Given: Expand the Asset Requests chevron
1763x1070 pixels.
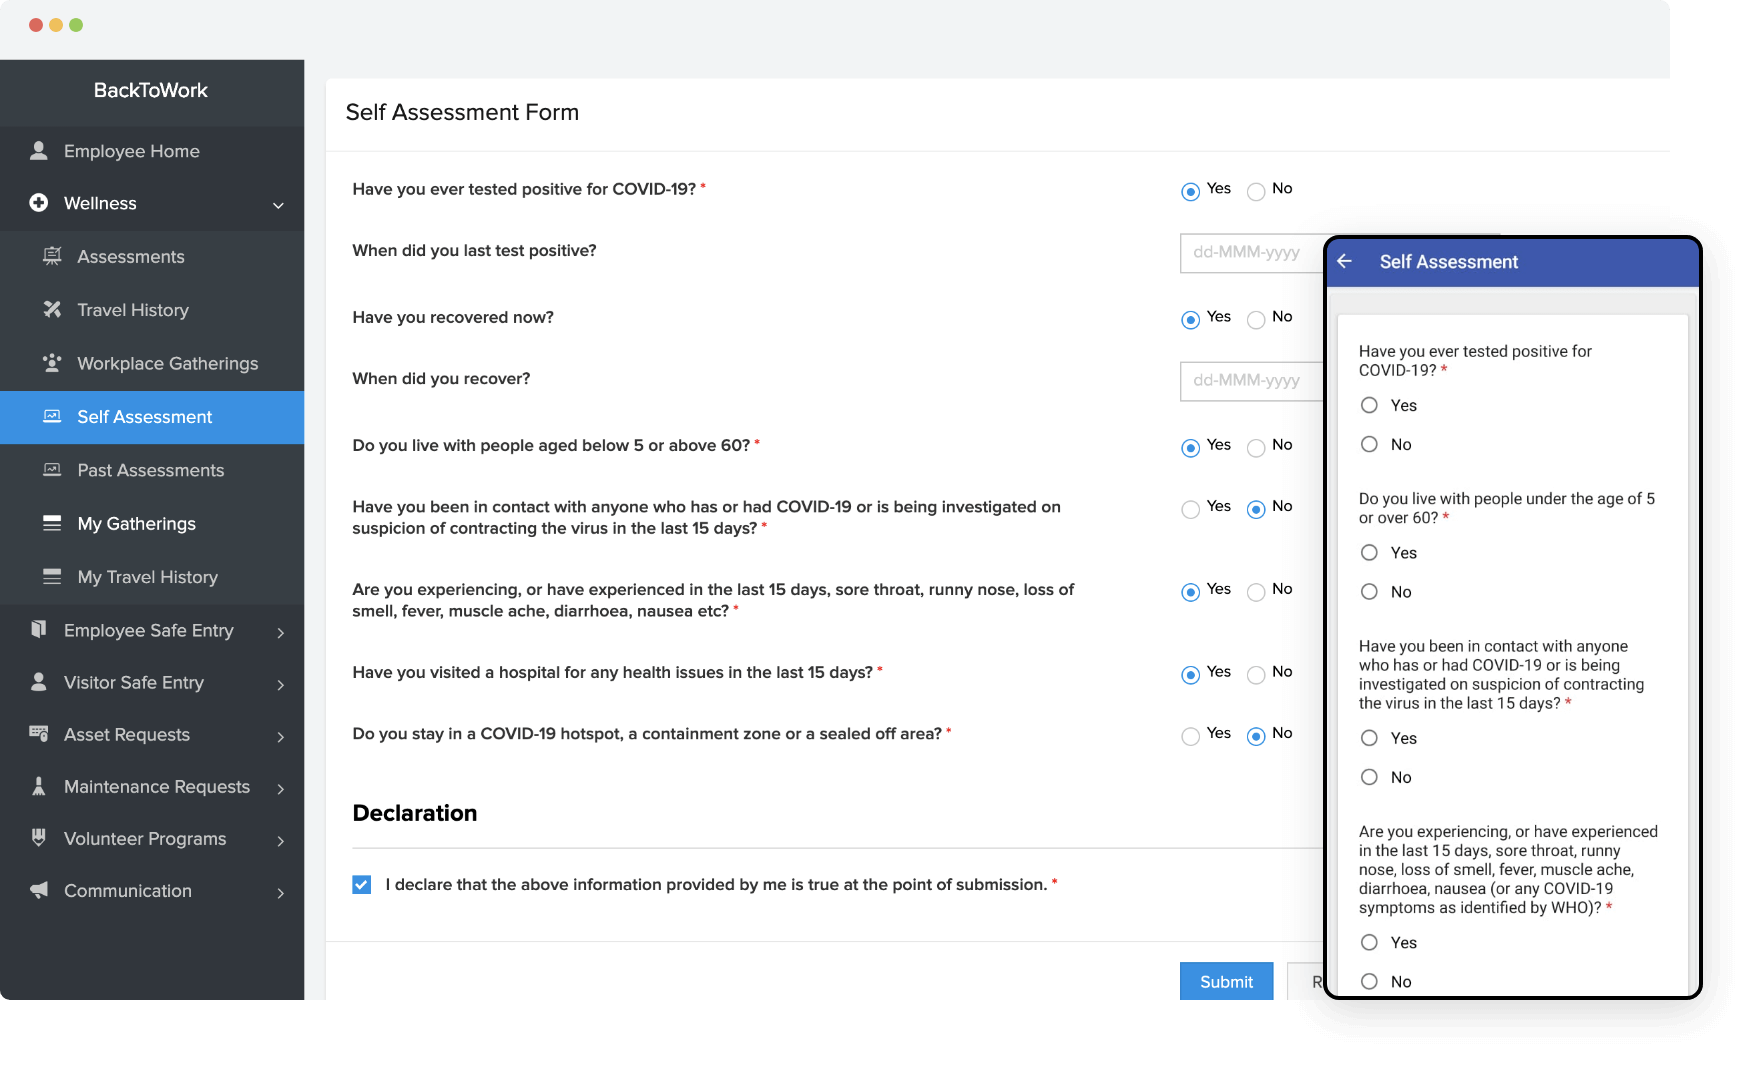Looking at the screenshot, I should tap(281, 736).
